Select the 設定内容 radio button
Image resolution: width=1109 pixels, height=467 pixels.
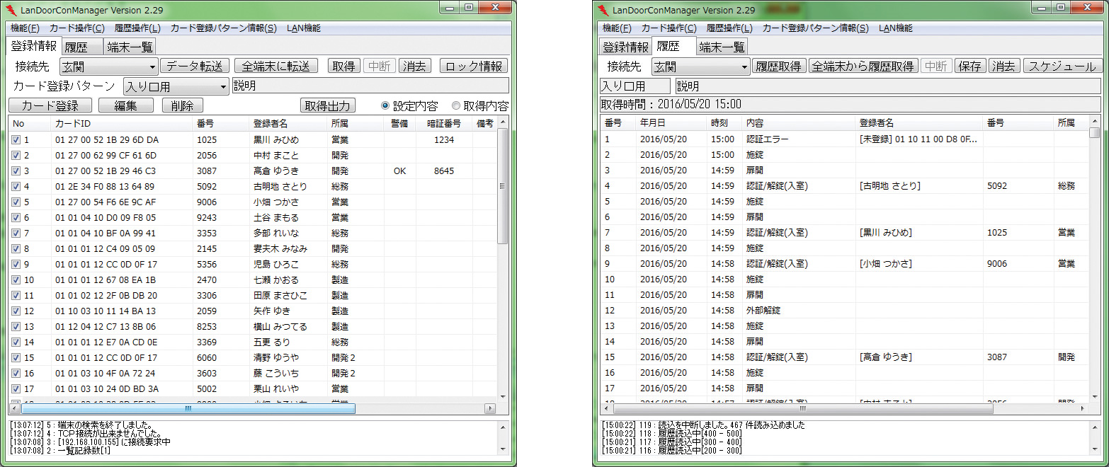386,106
